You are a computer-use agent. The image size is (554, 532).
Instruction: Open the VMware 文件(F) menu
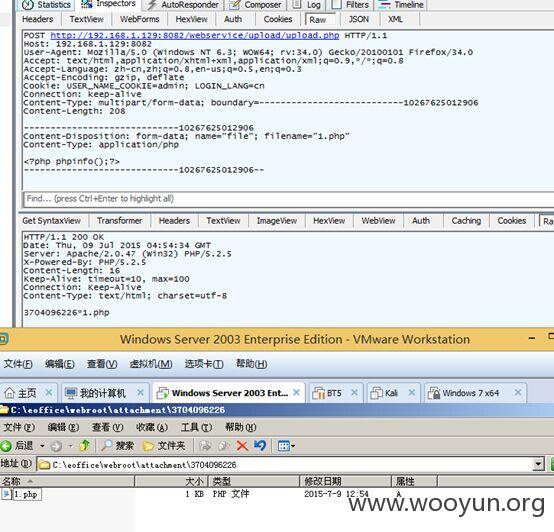point(18,363)
